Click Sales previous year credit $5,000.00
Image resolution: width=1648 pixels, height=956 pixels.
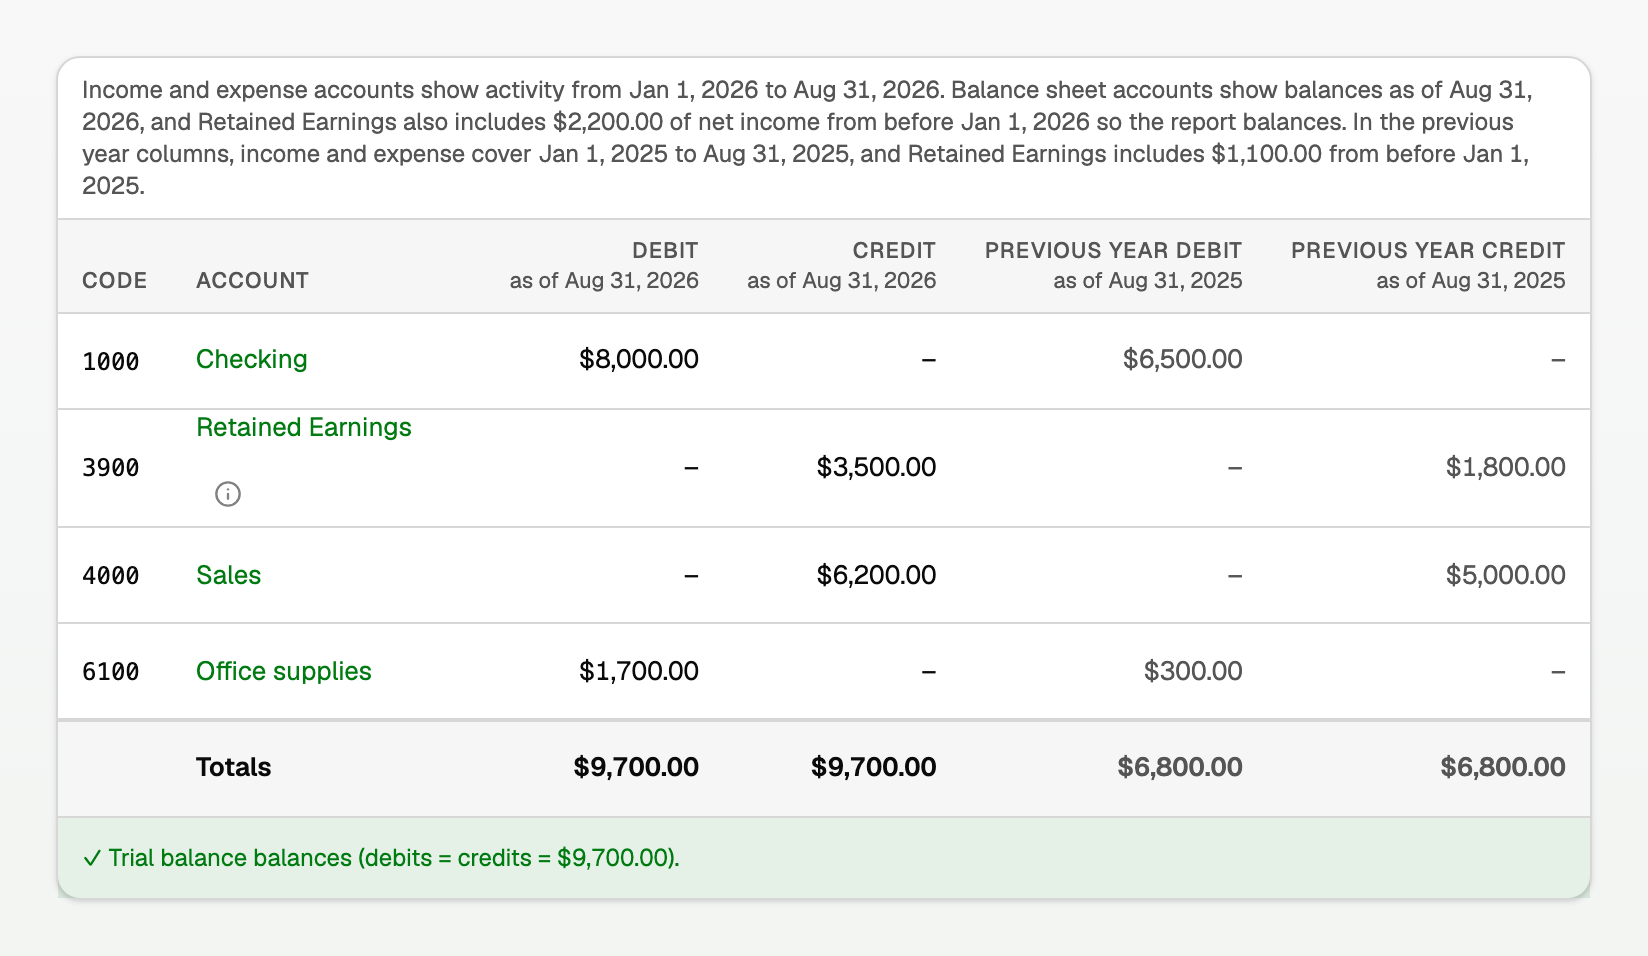coord(1506,575)
